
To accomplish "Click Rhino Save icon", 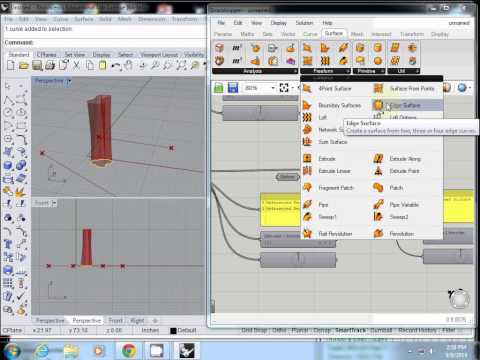I will click(x=37, y=65).
